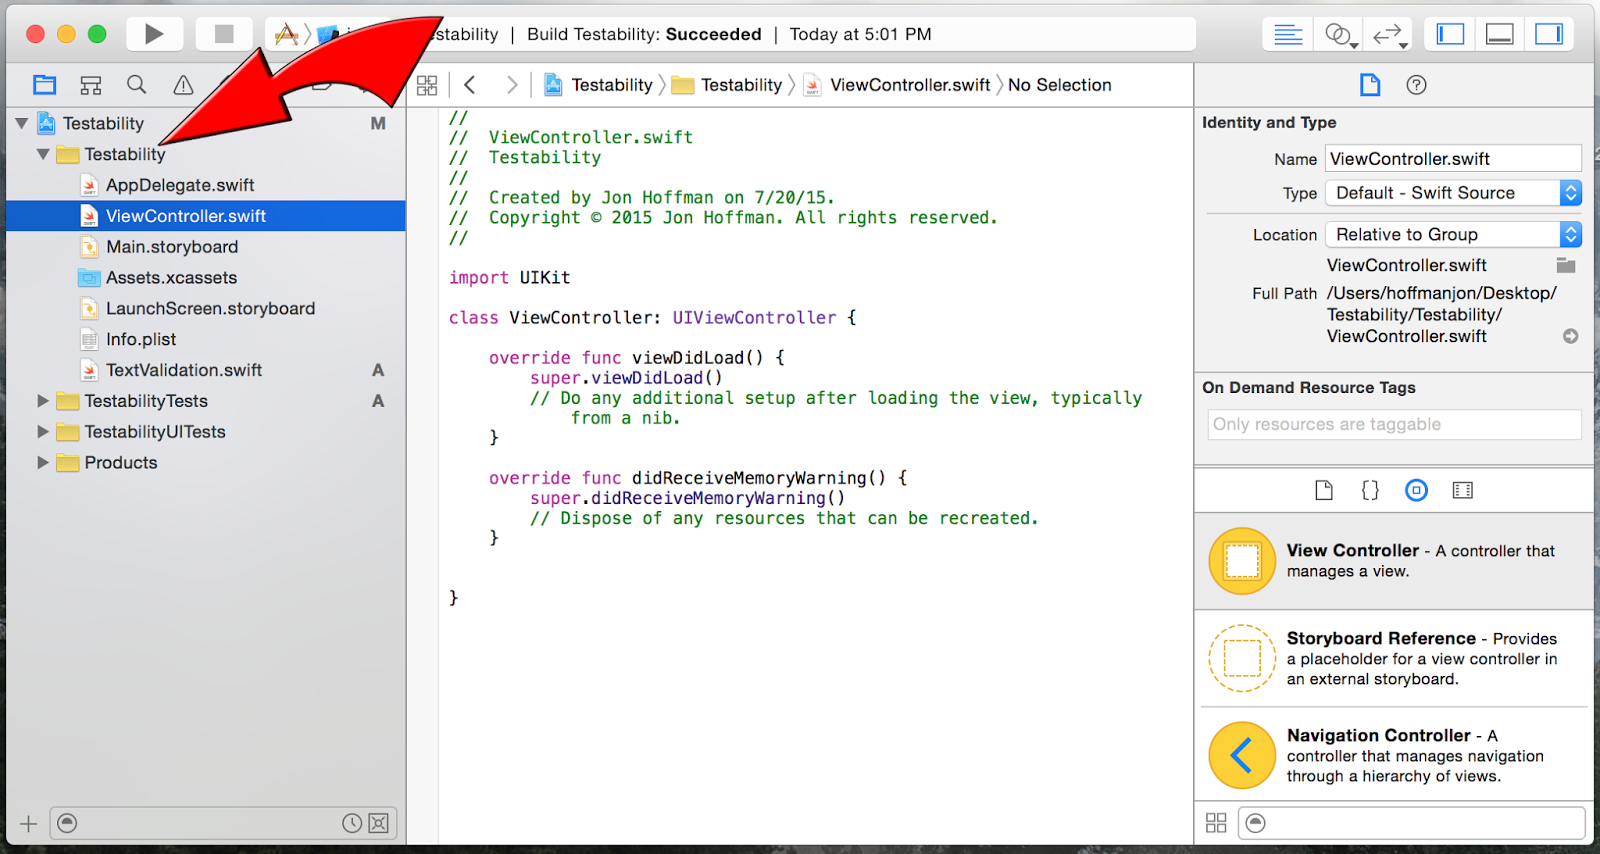
Task: Toggle the Navigator pane
Action: [x=1450, y=34]
